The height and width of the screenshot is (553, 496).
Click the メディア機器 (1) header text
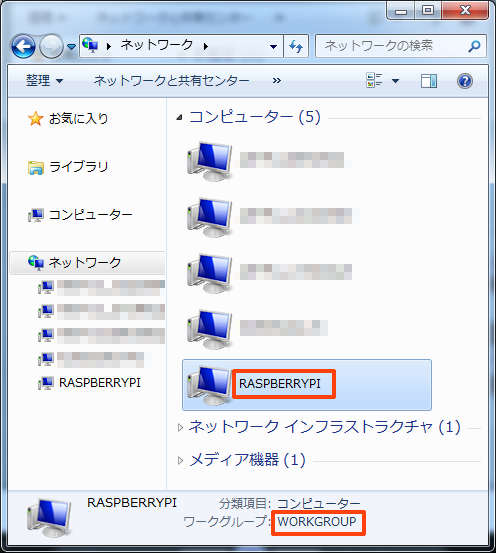click(x=248, y=460)
